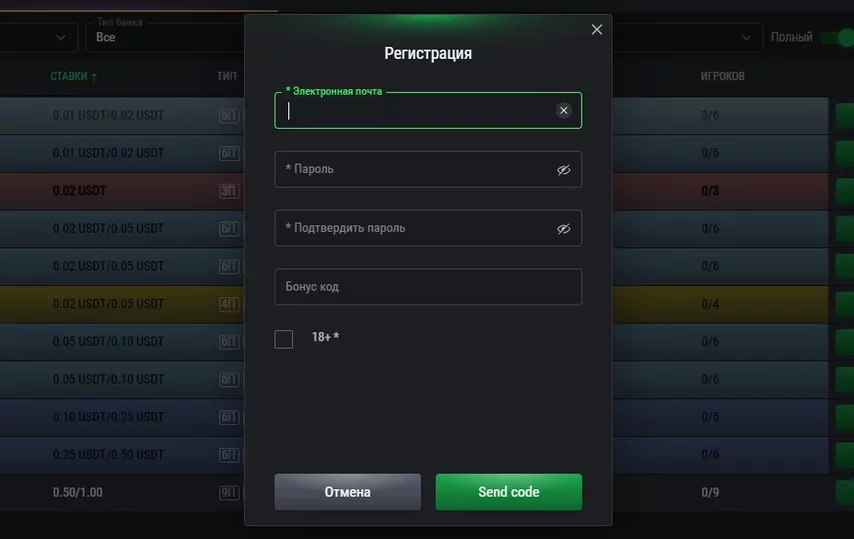Image resolution: width=854 pixels, height=539 pixels.
Task: Expand the dropdown chevron left of Тип банка
Action: click(x=62, y=37)
